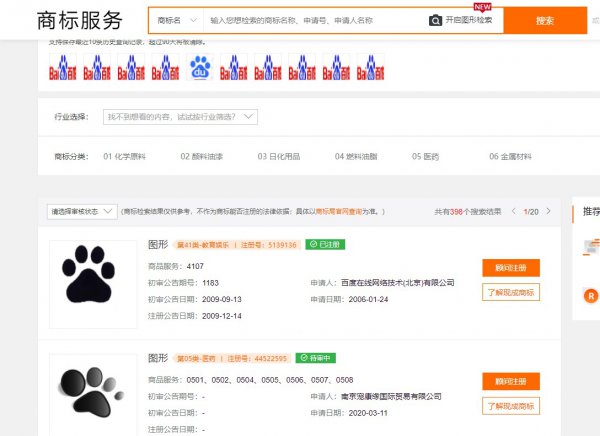The image size is (600, 436).
Task: Click application date 2006-01-24
Action: (x=368, y=299)
